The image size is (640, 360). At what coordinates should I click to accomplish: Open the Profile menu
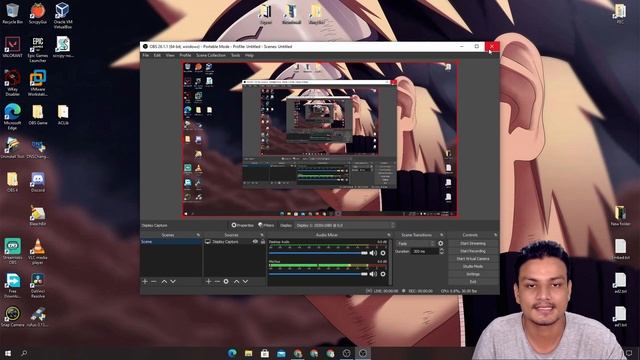pos(185,55)
